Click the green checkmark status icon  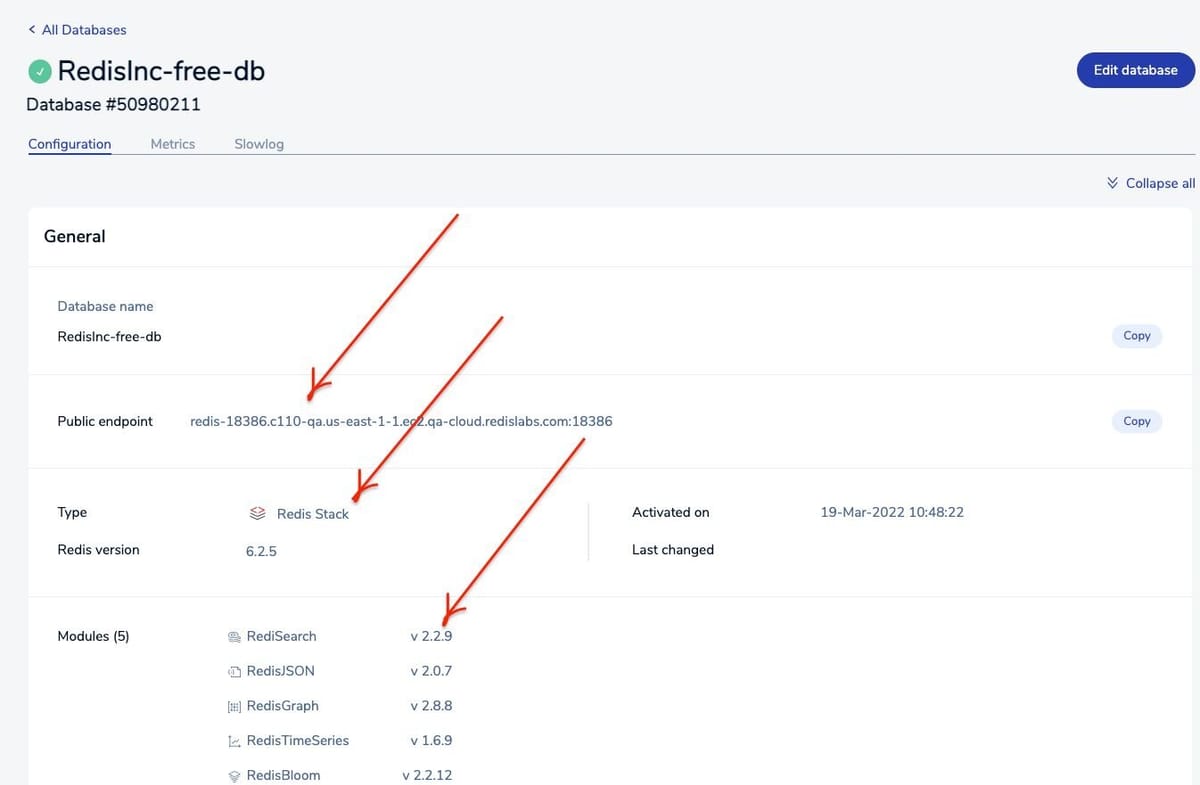coord(40,70)
